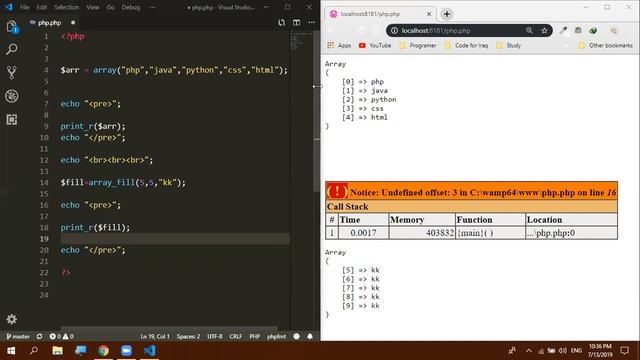
Task: View site information icon in address bar
Action: (x=394, y=31)
